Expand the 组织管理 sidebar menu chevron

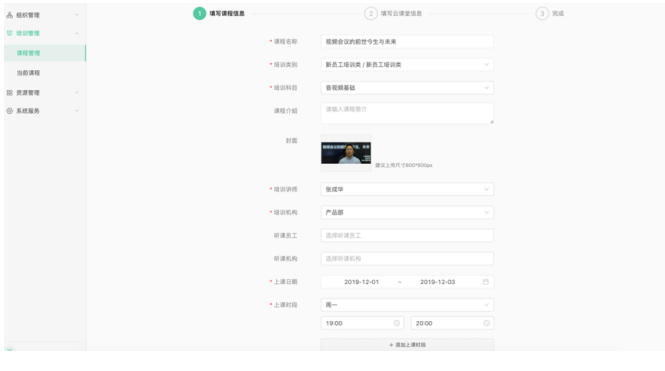coord(77,15)
